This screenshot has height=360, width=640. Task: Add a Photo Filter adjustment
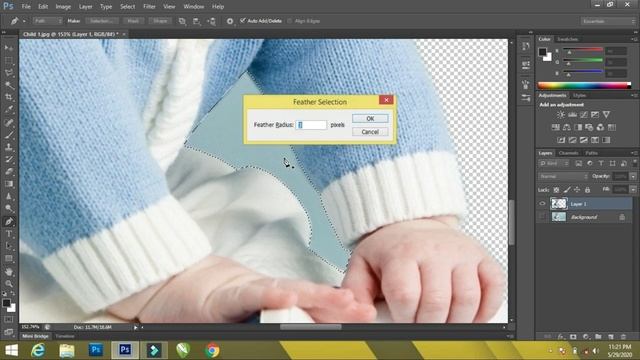[x=589, y=127]
